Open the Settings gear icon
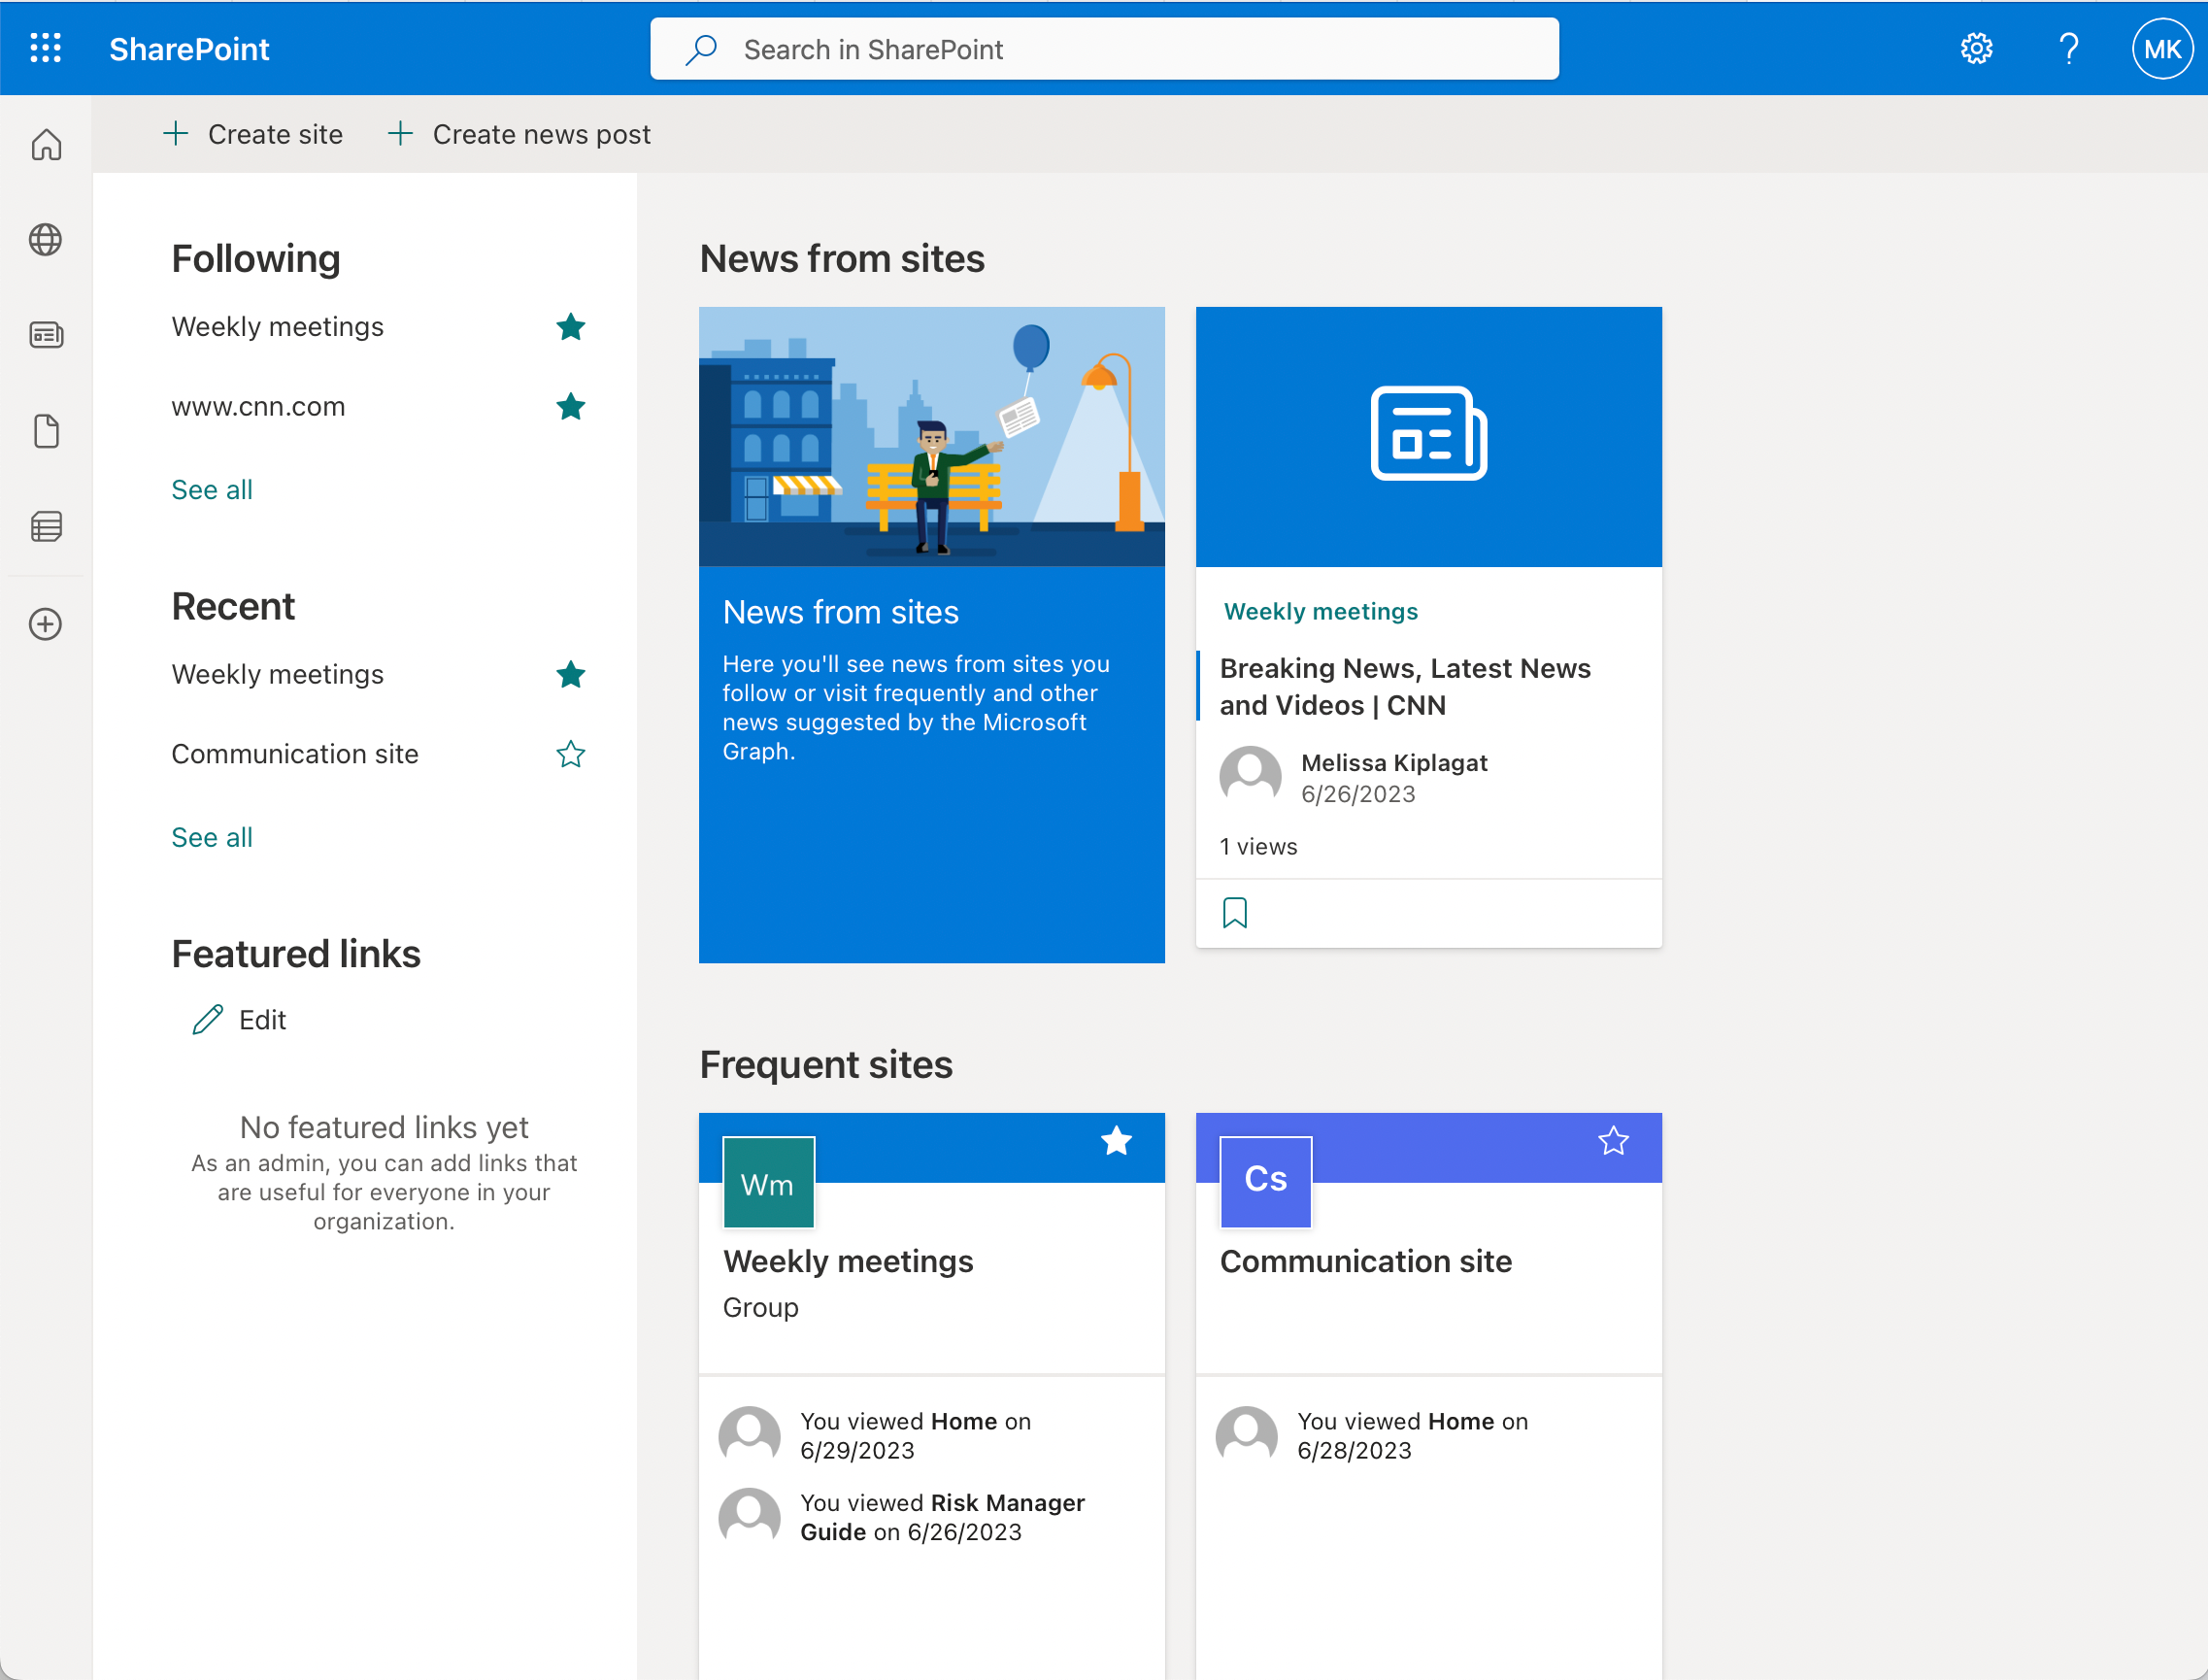 (1976, 48)
